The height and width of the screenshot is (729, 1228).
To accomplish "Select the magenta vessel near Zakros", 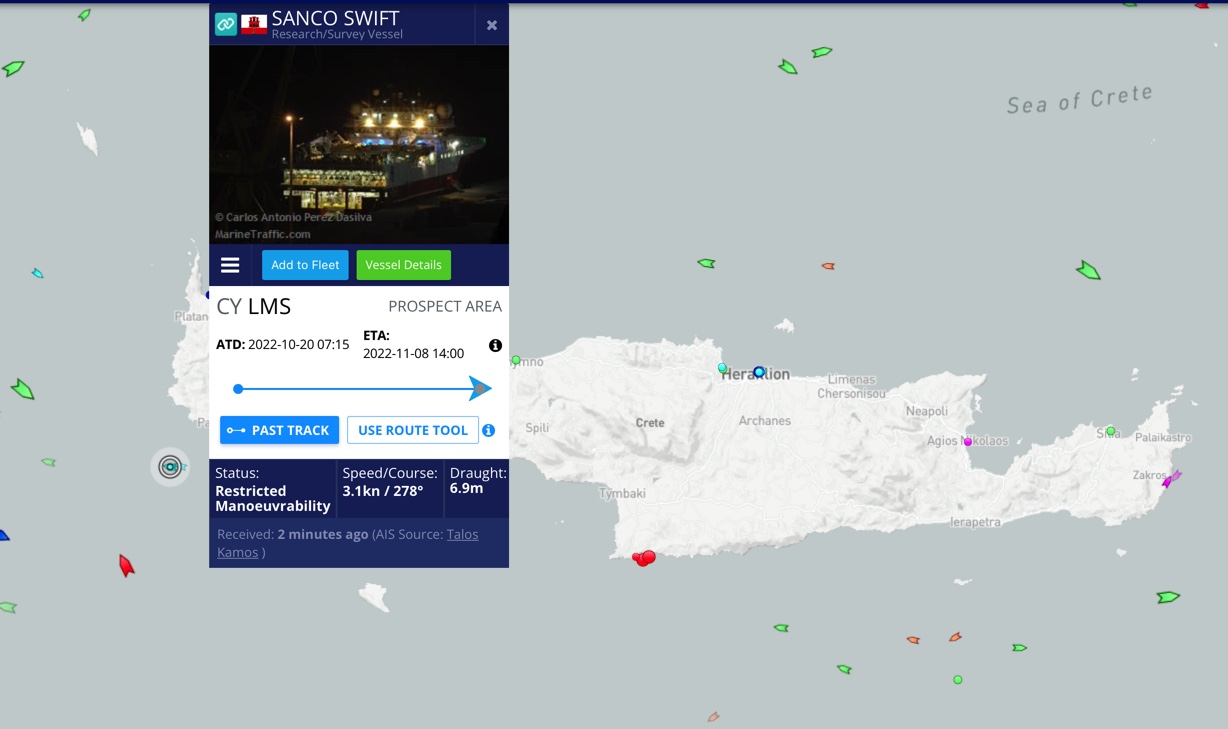I will pyautogui.click(x=1171, y=478).
